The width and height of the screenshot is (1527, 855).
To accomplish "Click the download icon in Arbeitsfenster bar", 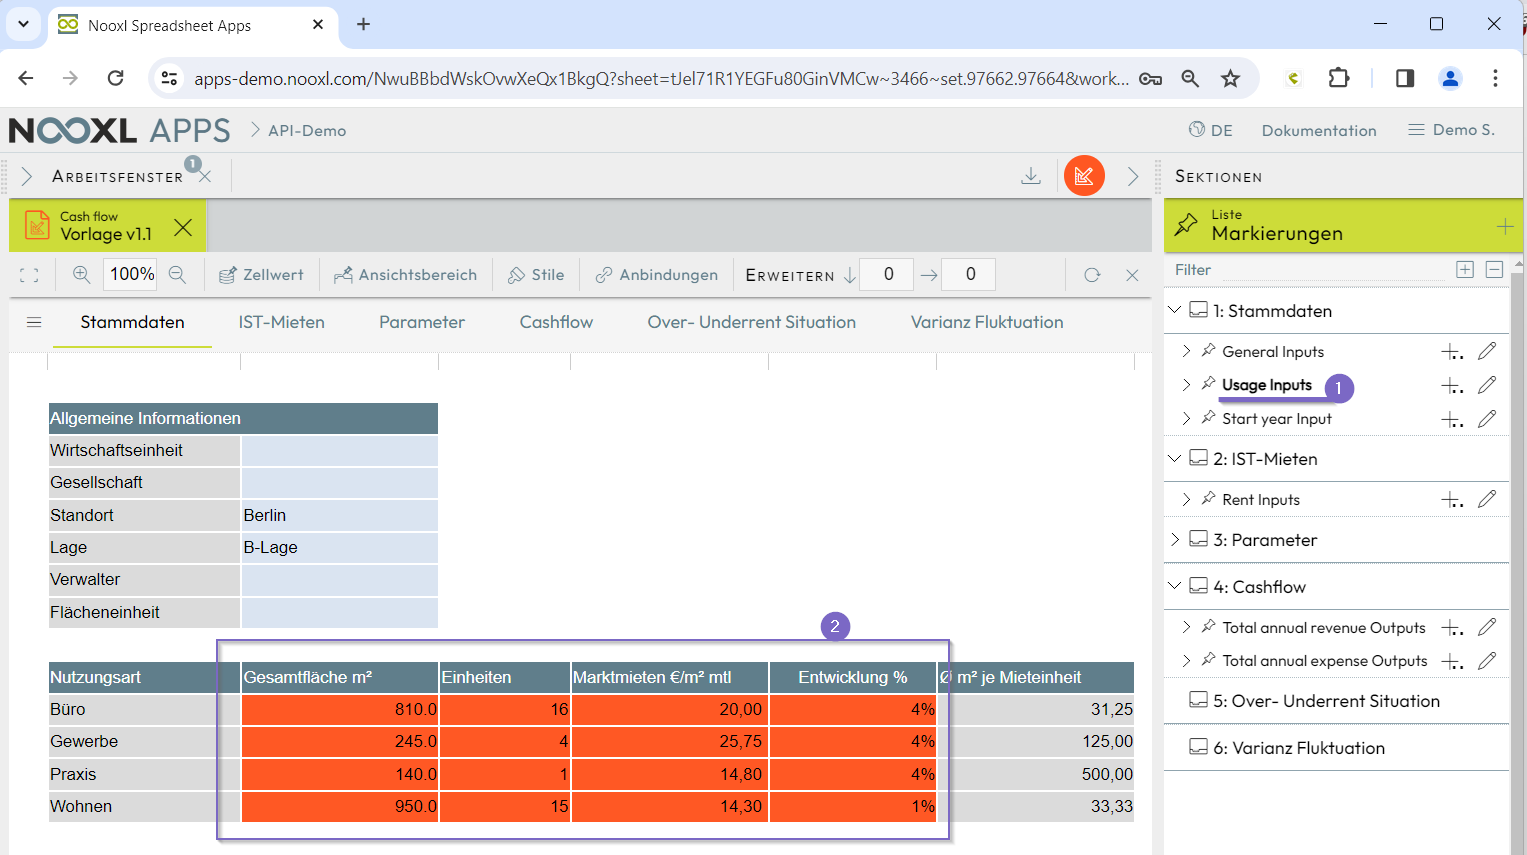I will click(1031, 176).
